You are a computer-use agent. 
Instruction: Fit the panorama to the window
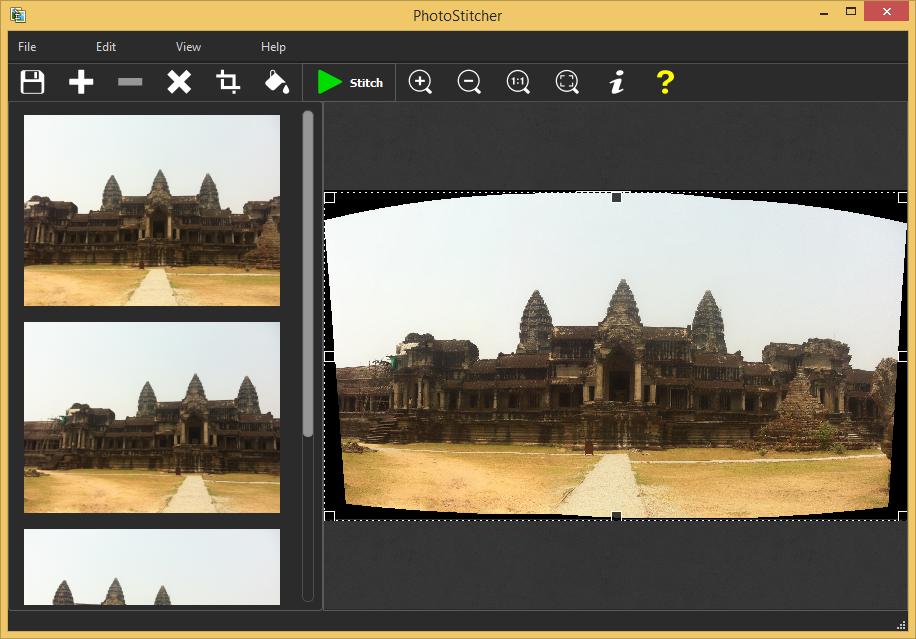[x=566, y=82]
